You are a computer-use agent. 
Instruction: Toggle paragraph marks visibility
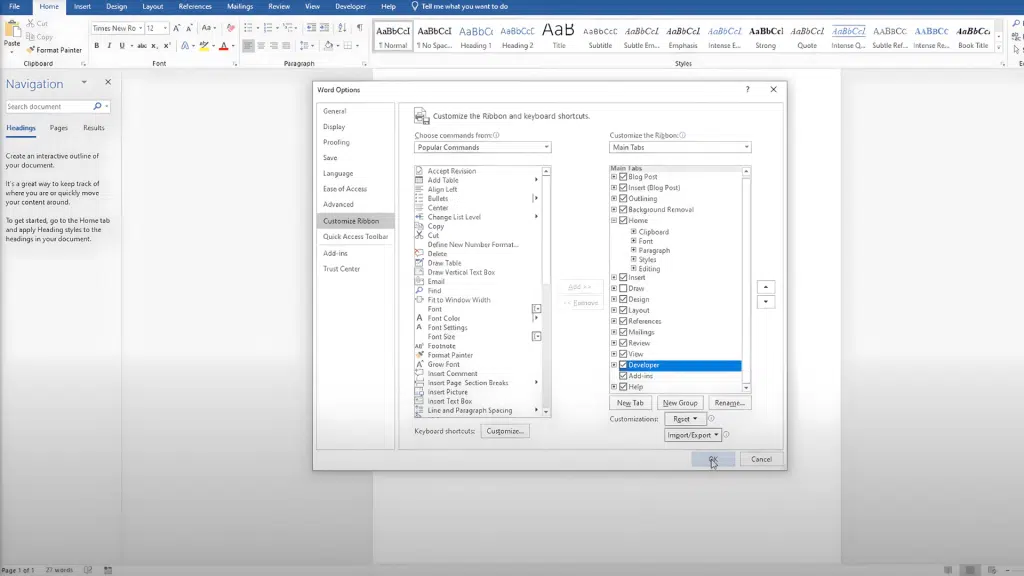(x=358, y=28)
